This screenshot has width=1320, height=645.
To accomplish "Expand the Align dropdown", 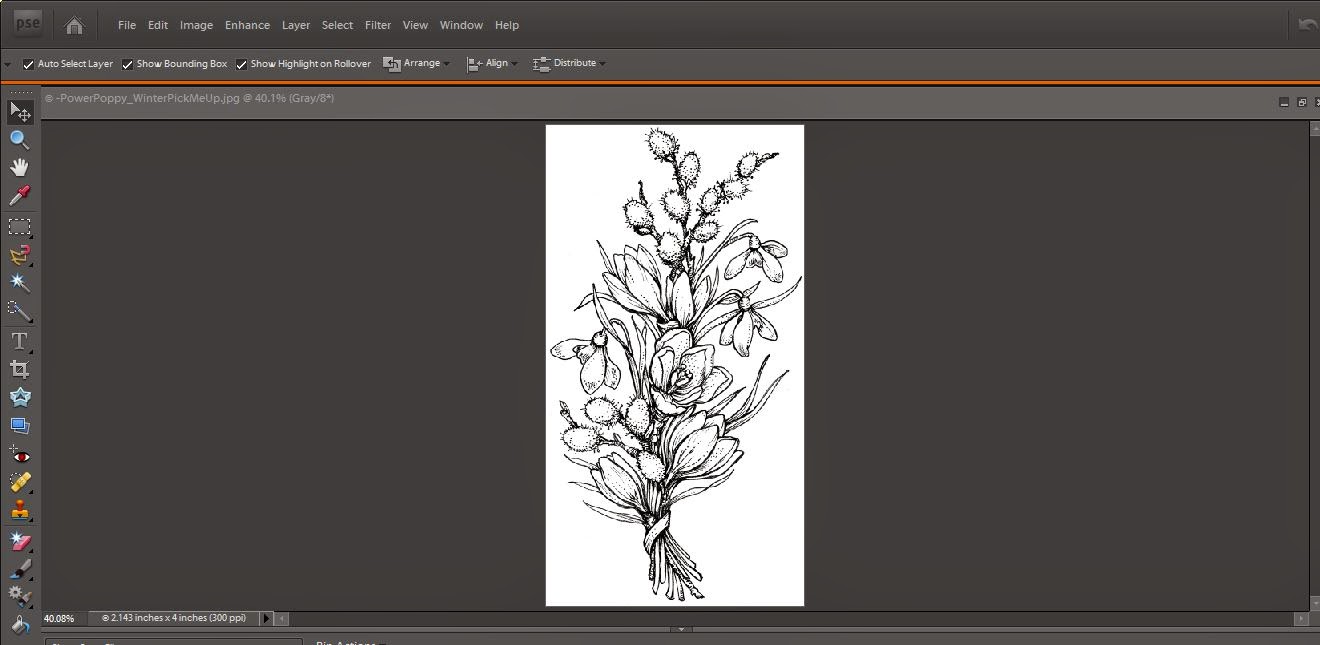I will click(x=492, y=63).
